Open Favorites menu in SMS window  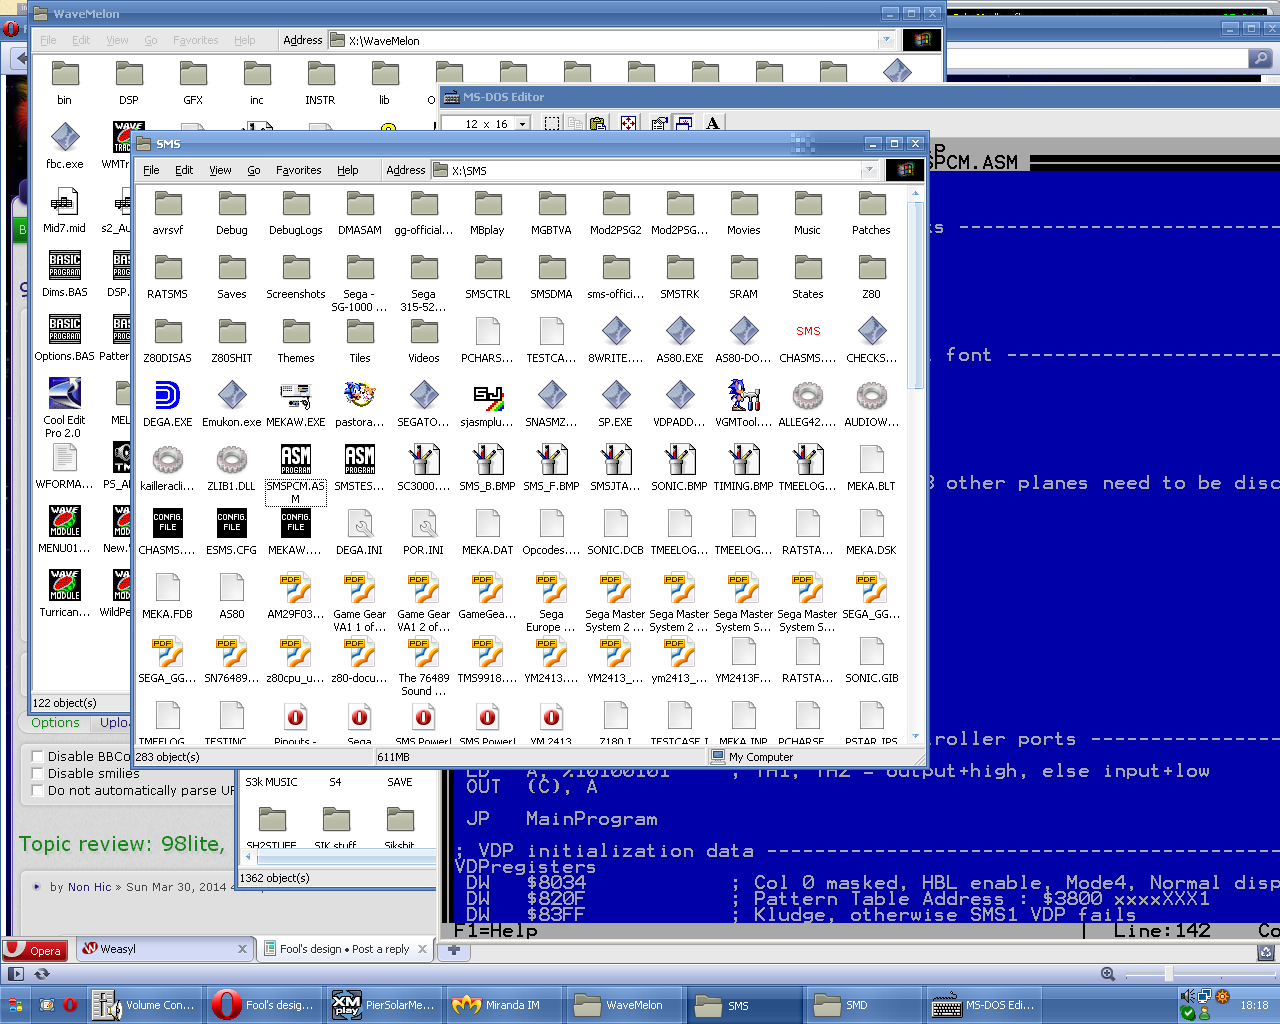299,170
